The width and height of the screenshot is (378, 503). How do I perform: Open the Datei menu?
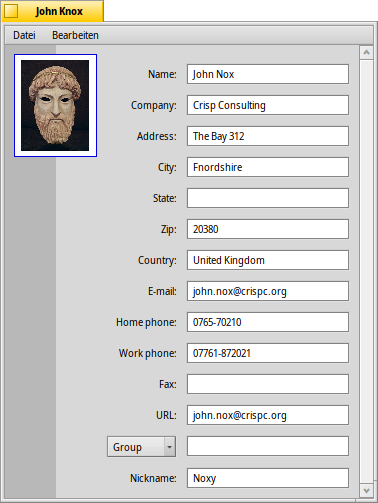(x=24, y=35)
